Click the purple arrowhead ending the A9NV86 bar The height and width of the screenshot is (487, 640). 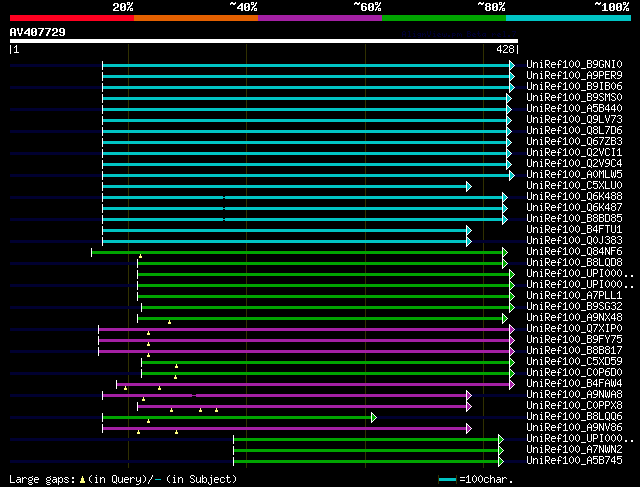pyautogui.click(x=469, y=429)
